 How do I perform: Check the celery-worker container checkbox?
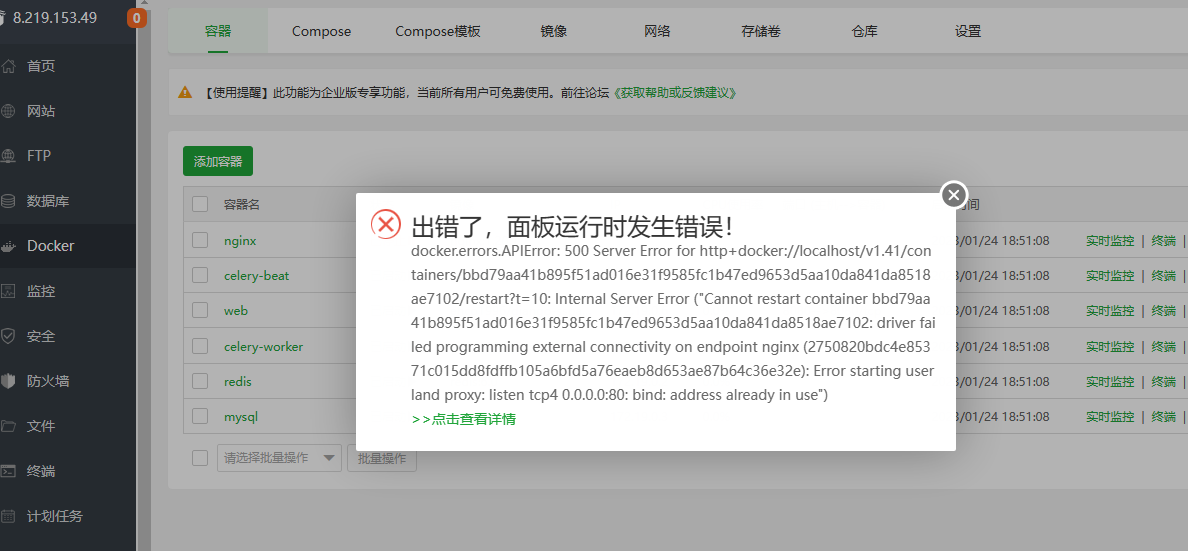point(200,346)
